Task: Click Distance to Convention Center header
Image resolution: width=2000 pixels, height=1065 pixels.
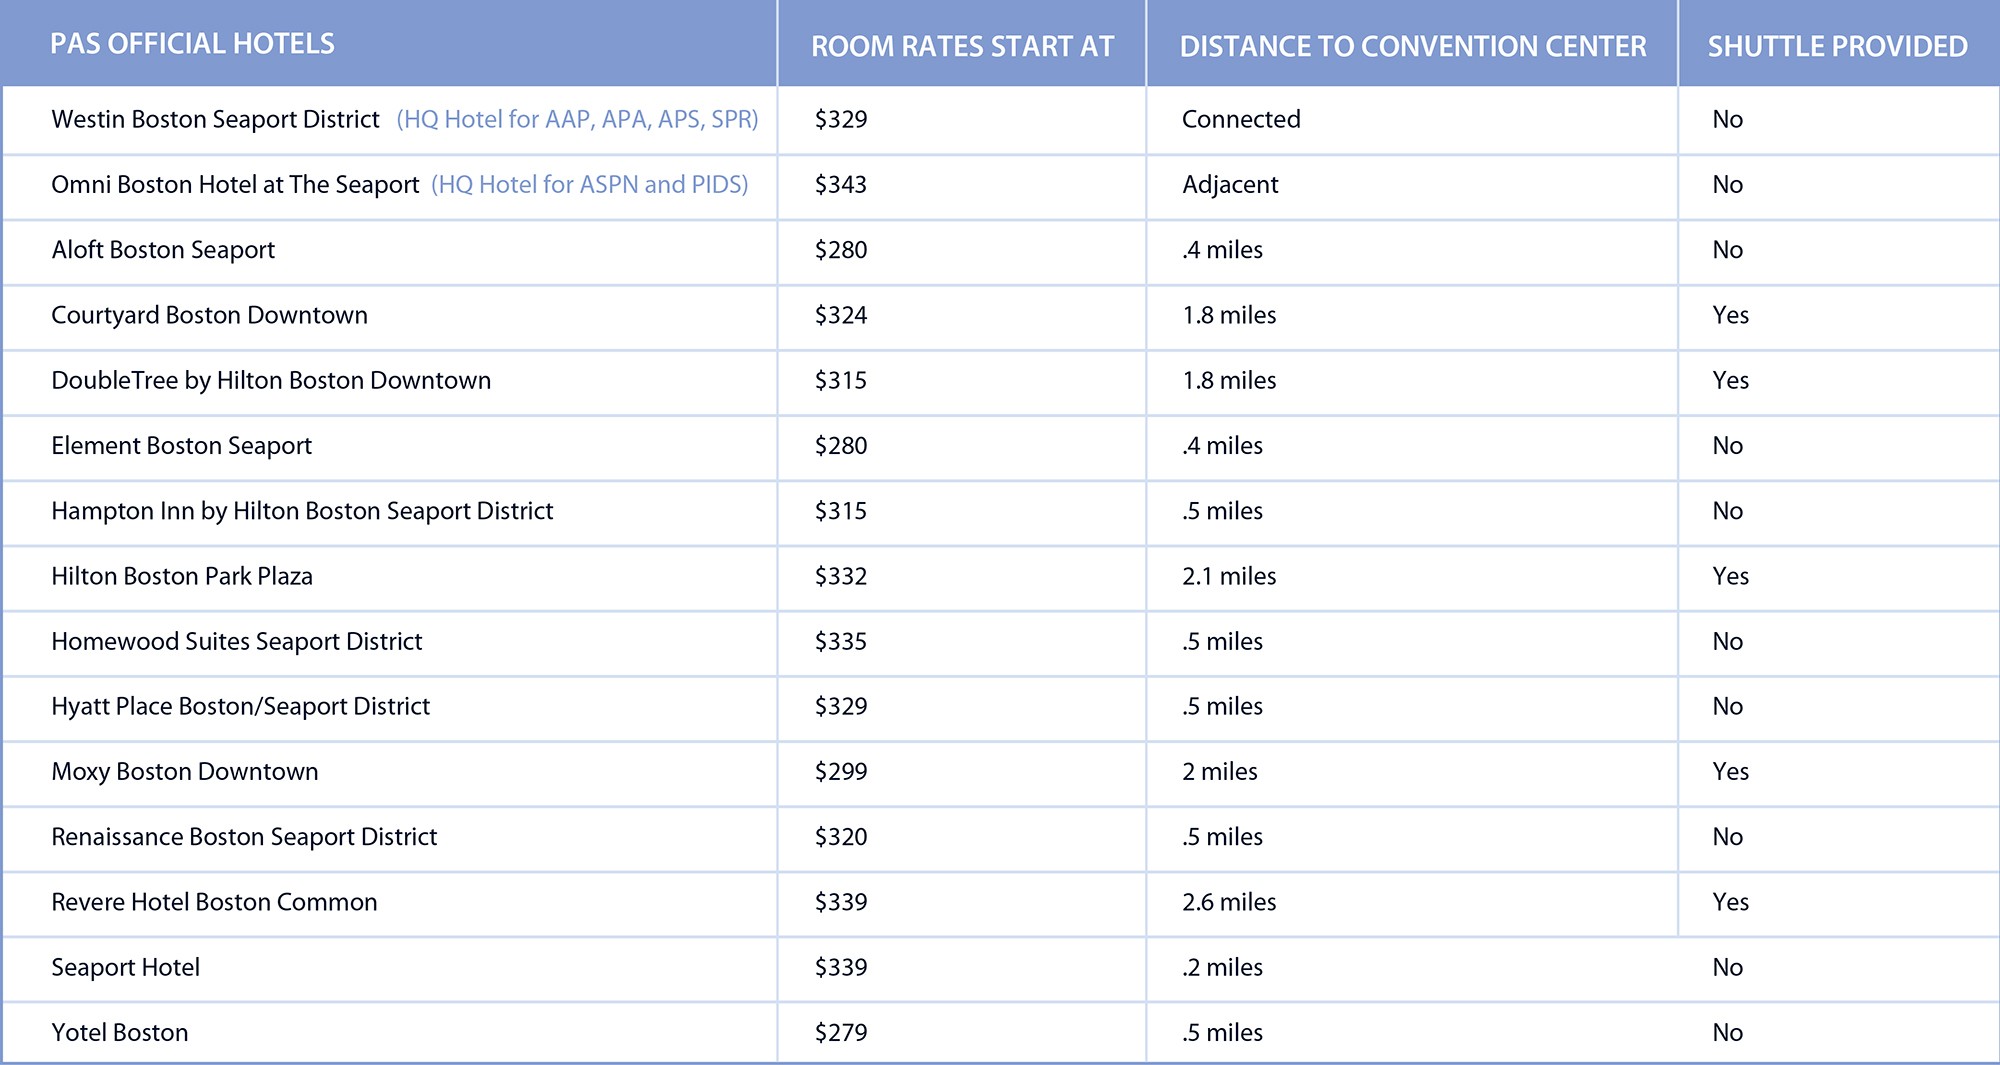Action: coord(1412,47)
